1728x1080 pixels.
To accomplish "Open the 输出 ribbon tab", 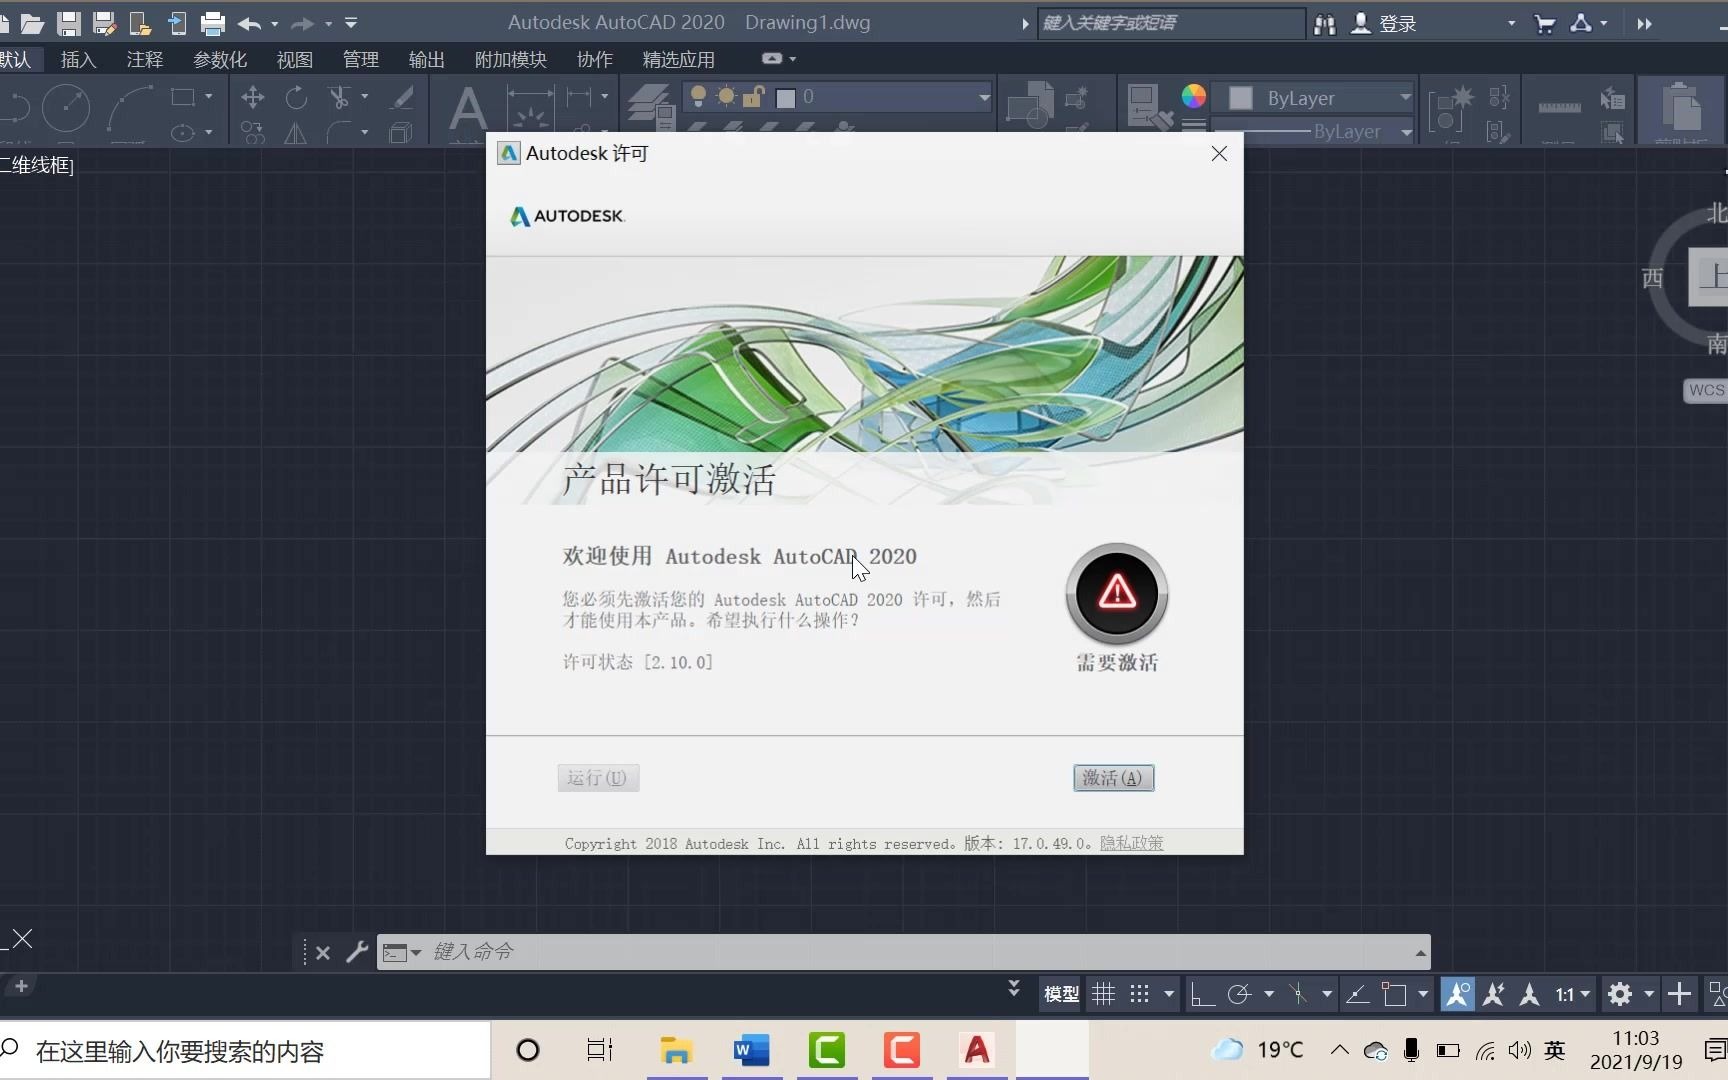I will pos(427,60).
